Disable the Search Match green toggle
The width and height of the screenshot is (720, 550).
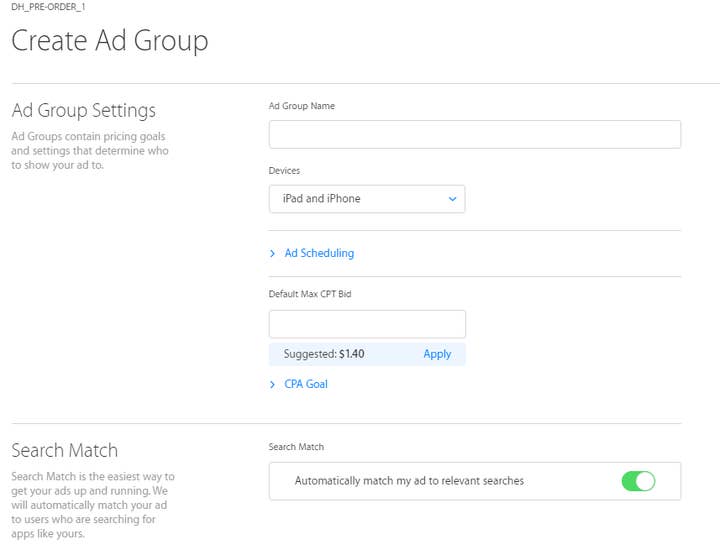pos(638,481)
